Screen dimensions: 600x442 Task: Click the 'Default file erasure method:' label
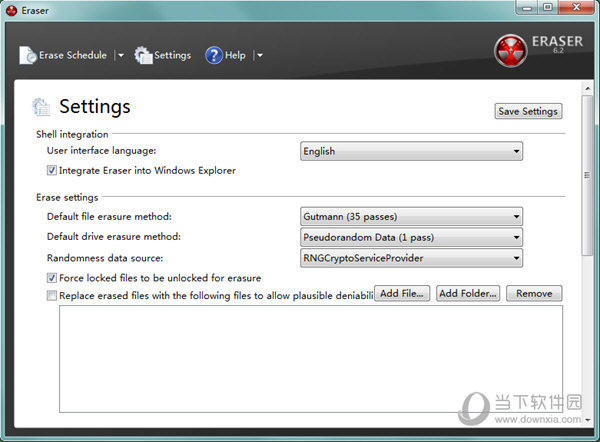[109, 217]
